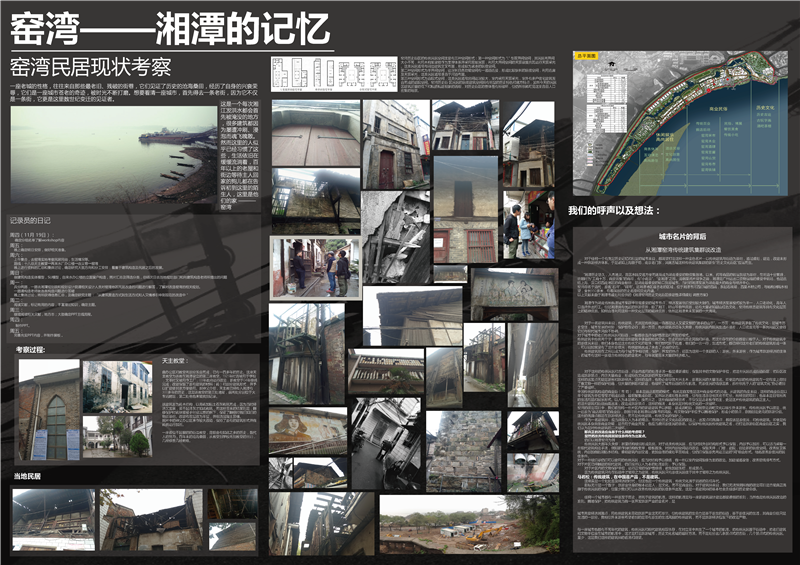Open the wide red wooden door photo
Image resolution: width=800 pixels, height=565 pixels.
pyautogui.click(x=316, y=133)
